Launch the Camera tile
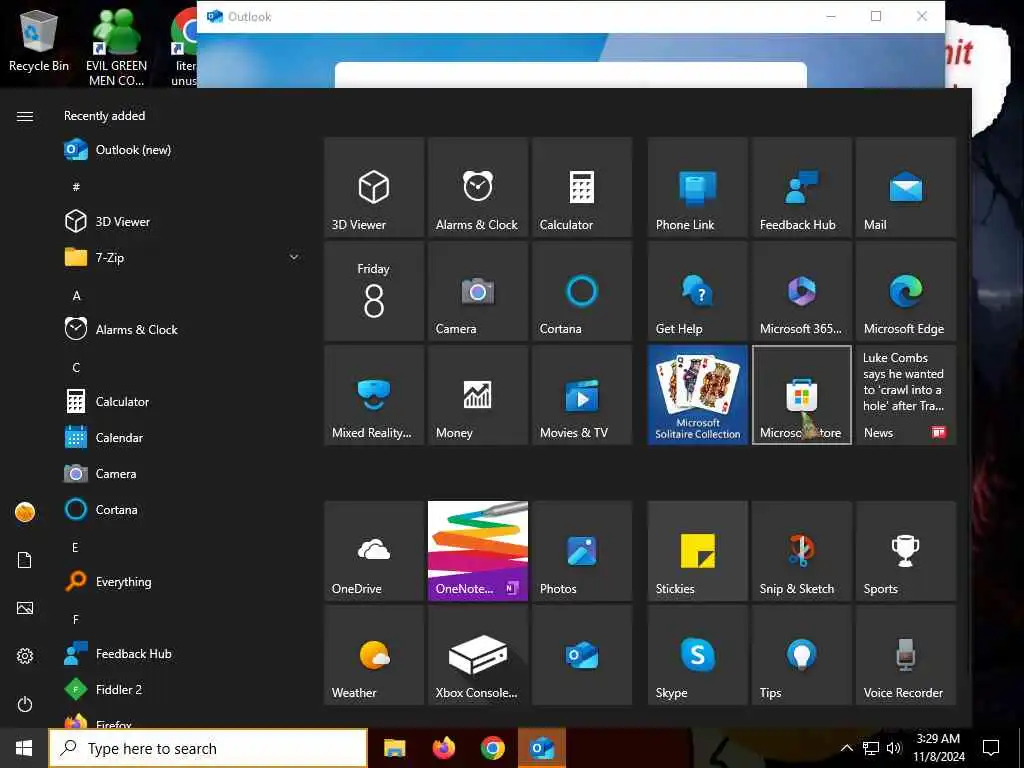Image resolution: width=1024 pixels, height=768 pixels. [477, 291]
